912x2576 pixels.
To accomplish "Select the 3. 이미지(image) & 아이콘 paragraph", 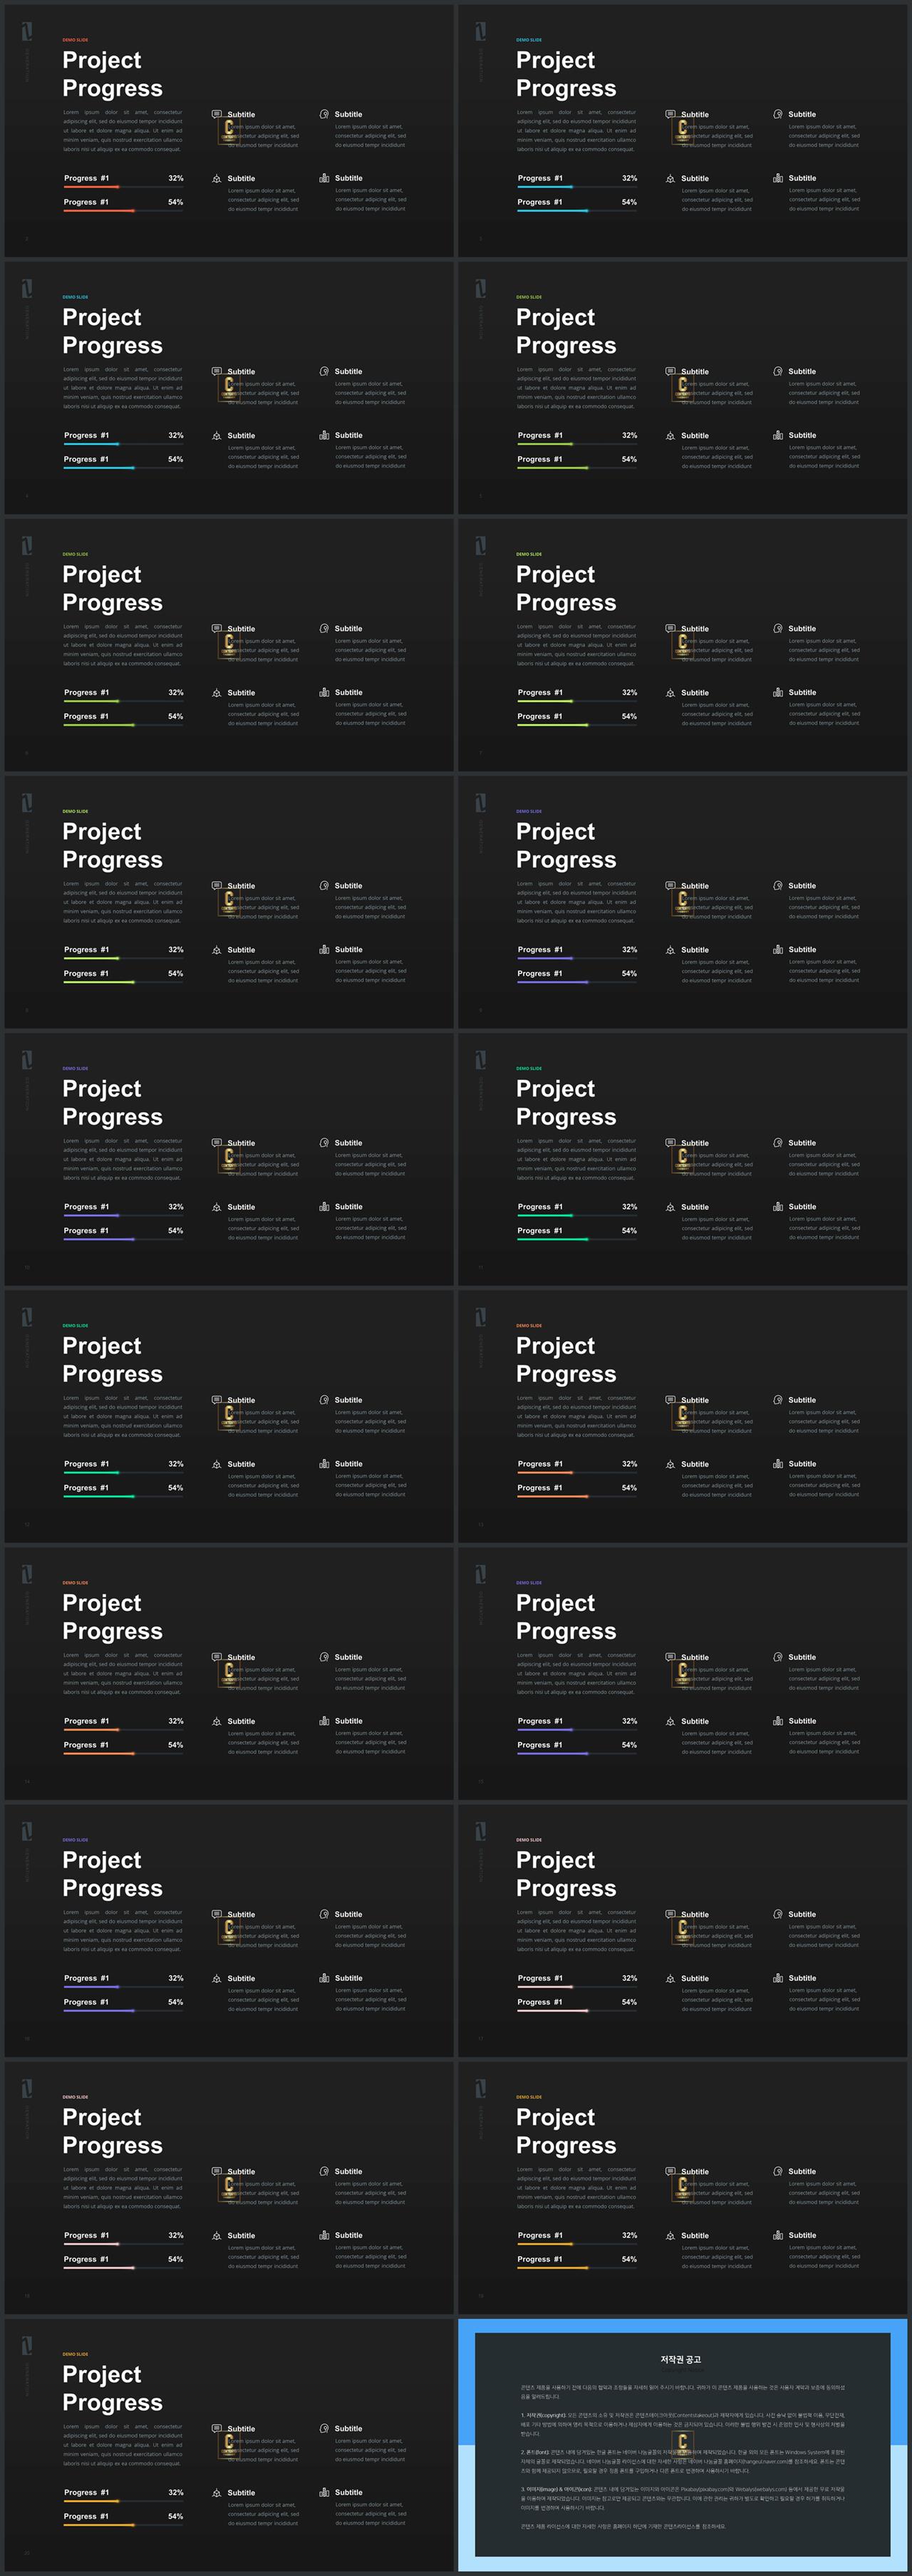I will click(x=683, y=2498).
